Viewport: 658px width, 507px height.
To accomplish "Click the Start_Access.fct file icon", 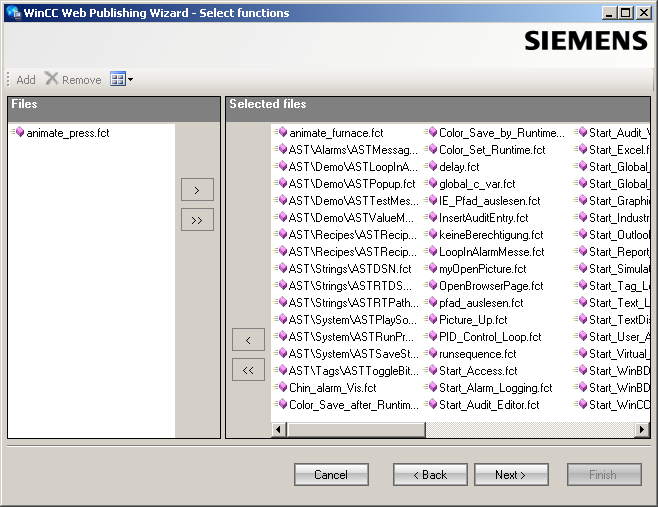I will pyautogui.click(x=431, y=371).
